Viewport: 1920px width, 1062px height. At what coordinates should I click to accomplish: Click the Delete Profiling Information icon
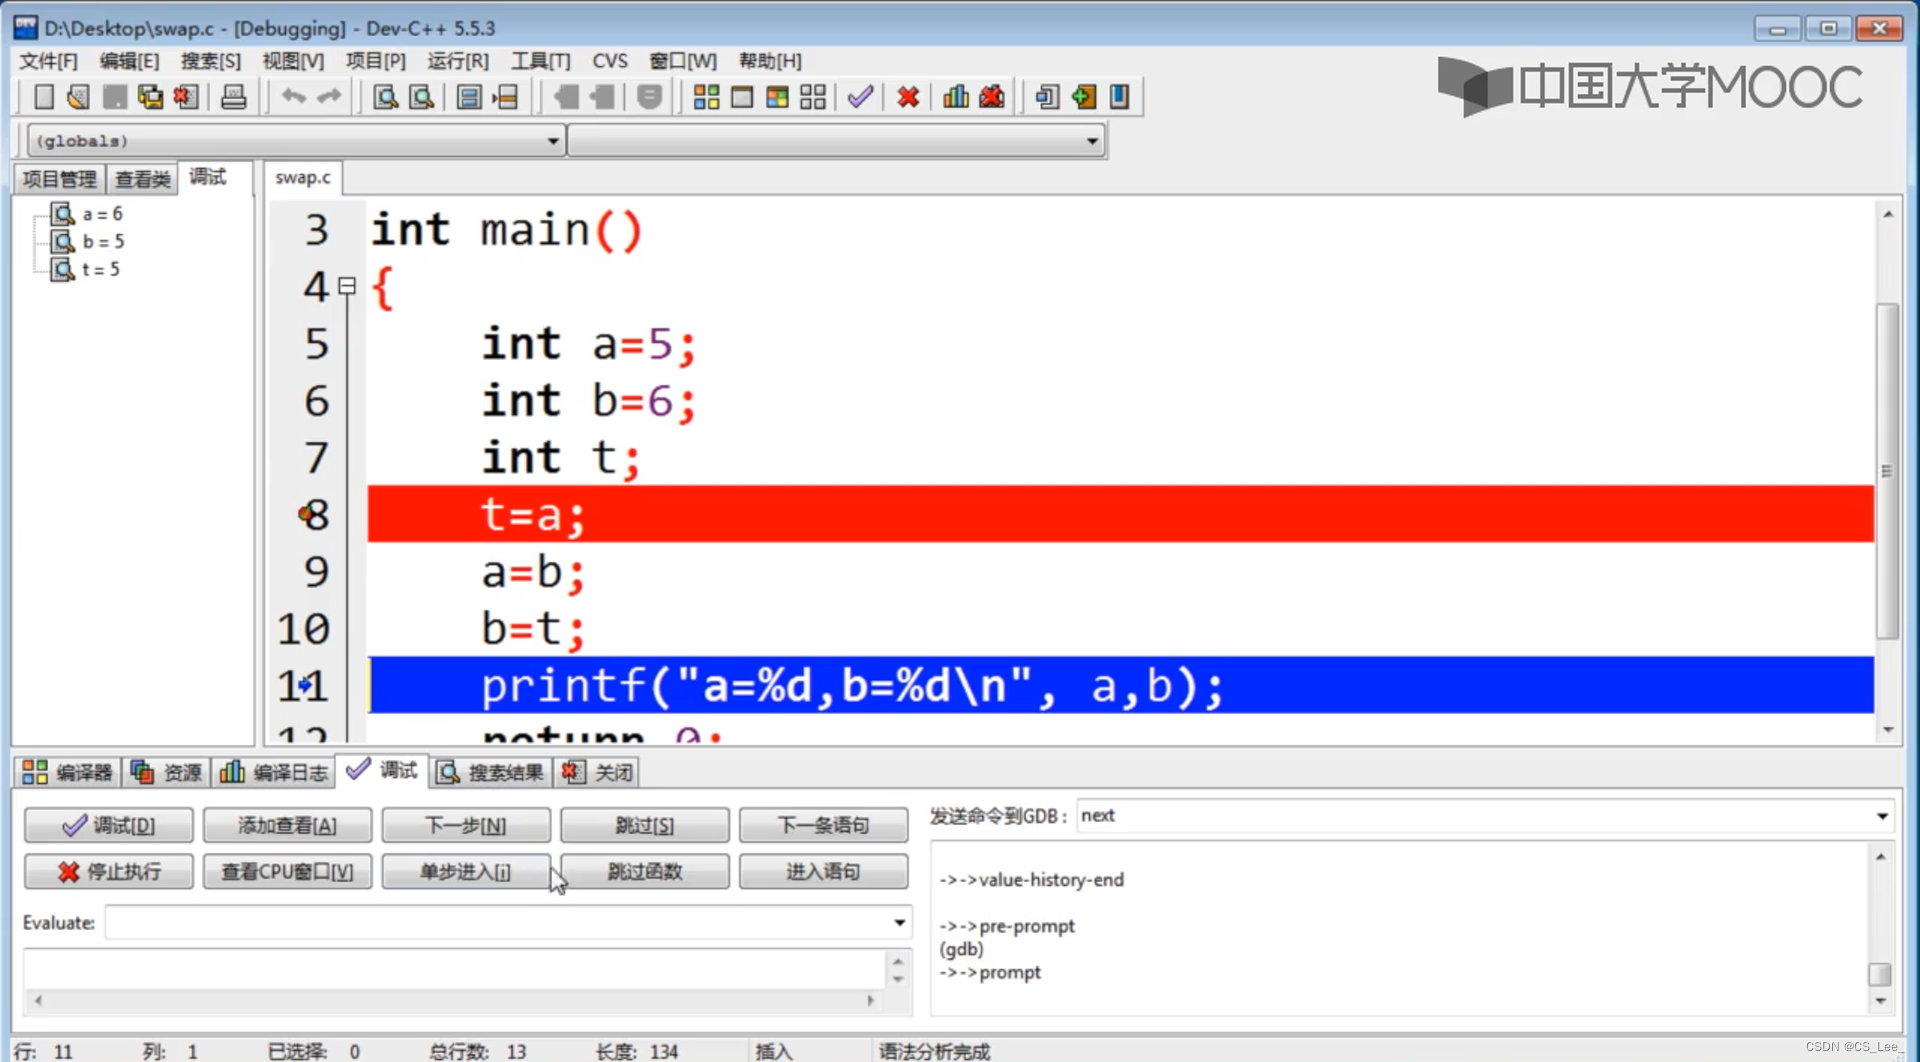point(992,97)
